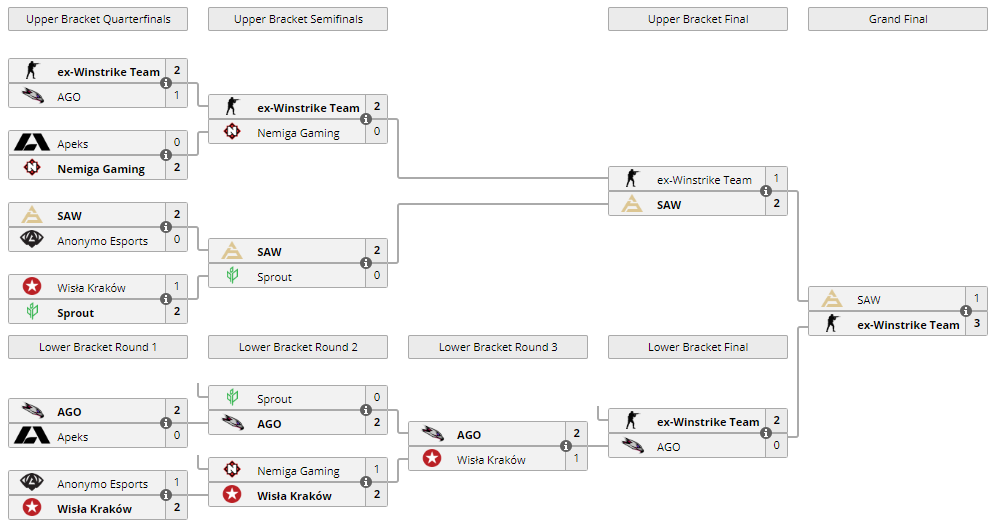
Task: Click ex-Winstrike Team's logo in the Upper Bracket Final
Action: (x=632, y=180)
